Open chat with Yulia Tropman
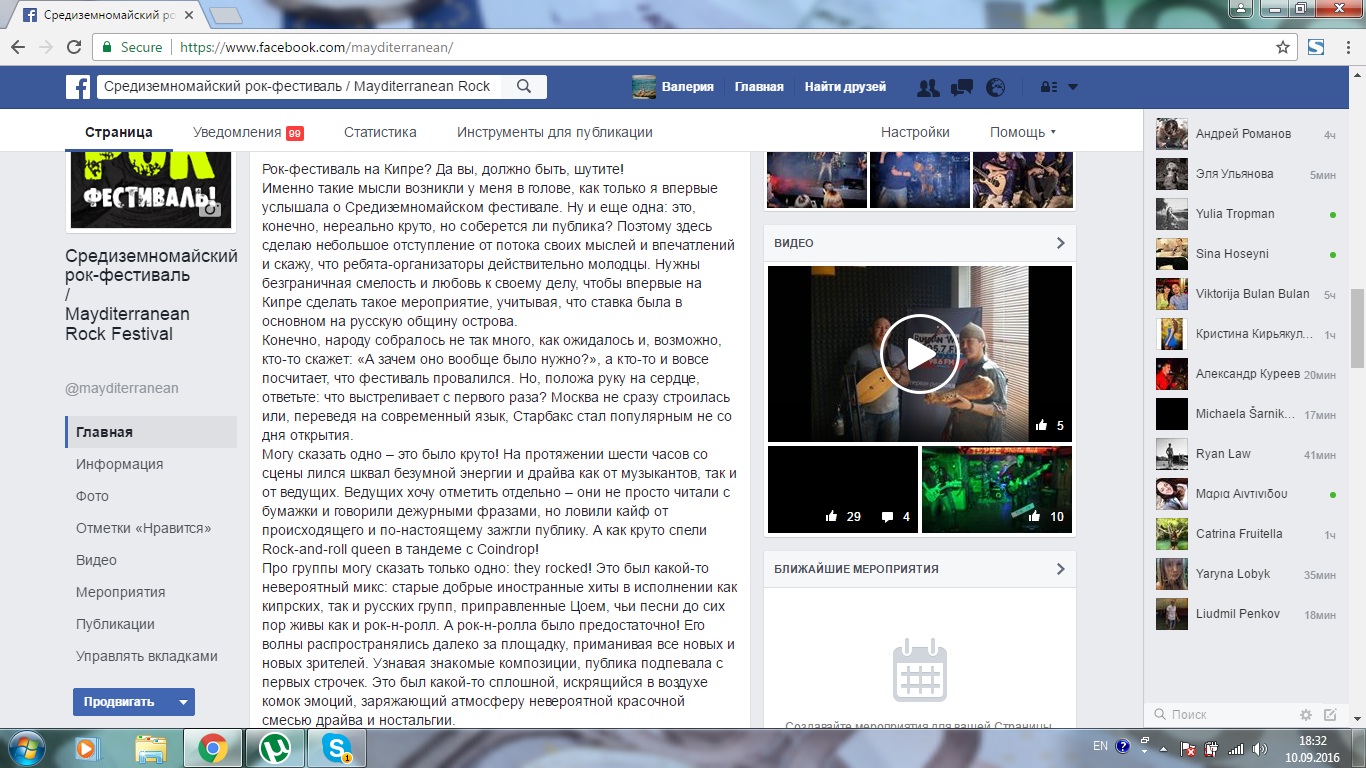Image resolution: width=1366 pixels, height=768 pixels. pyautogui.click(x=1247, y=214)
